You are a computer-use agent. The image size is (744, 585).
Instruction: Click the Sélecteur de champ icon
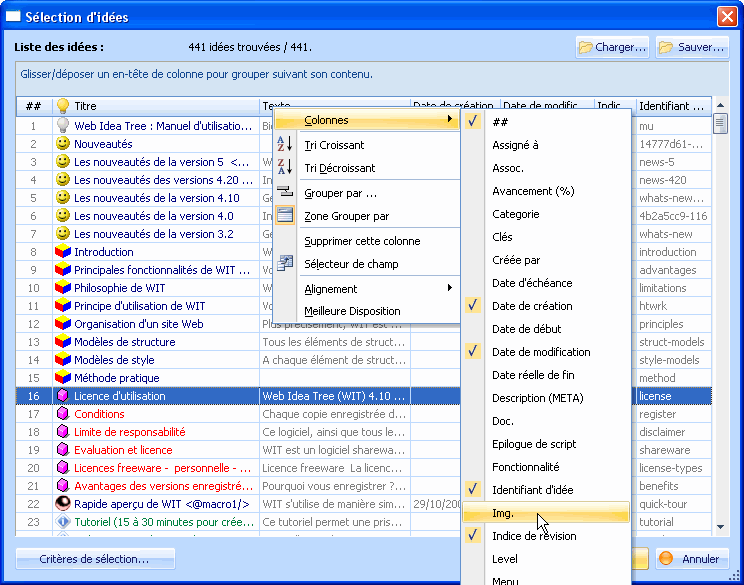285,264
